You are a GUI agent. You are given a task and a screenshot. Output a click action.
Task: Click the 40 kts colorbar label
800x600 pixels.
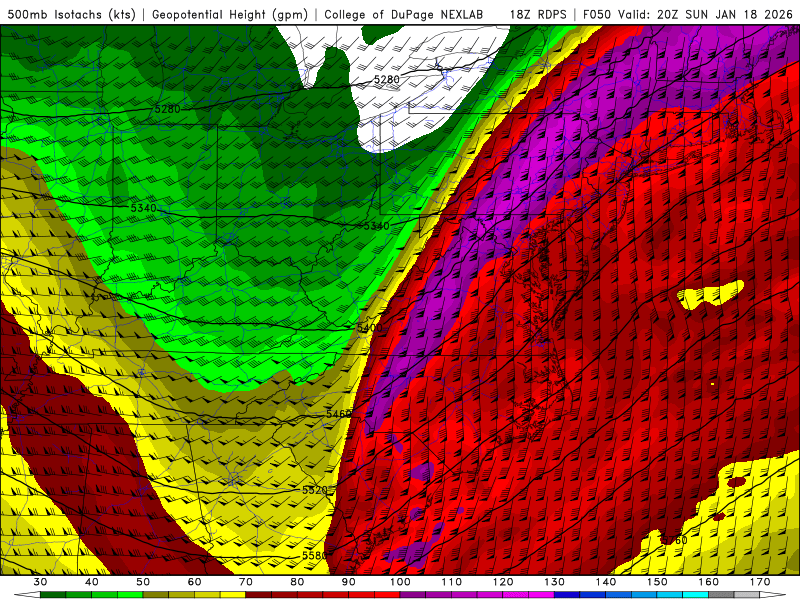coord(92,582)
